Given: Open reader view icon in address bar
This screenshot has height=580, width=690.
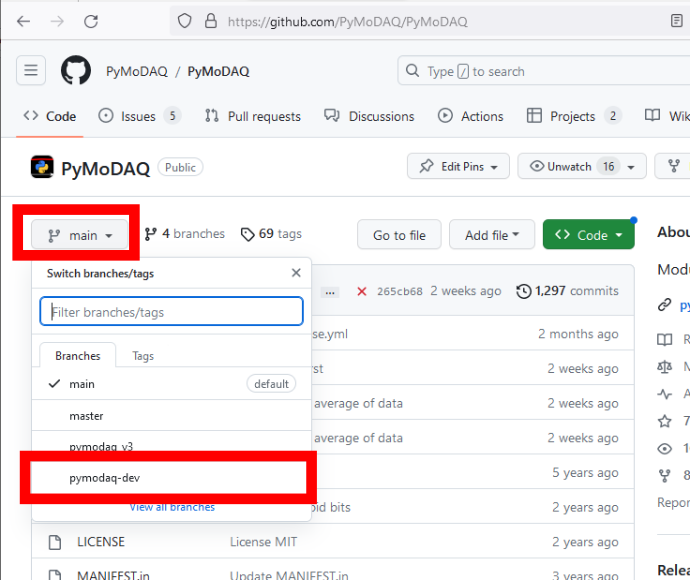Looking at the screenshot, I should [x=677, y=21].
